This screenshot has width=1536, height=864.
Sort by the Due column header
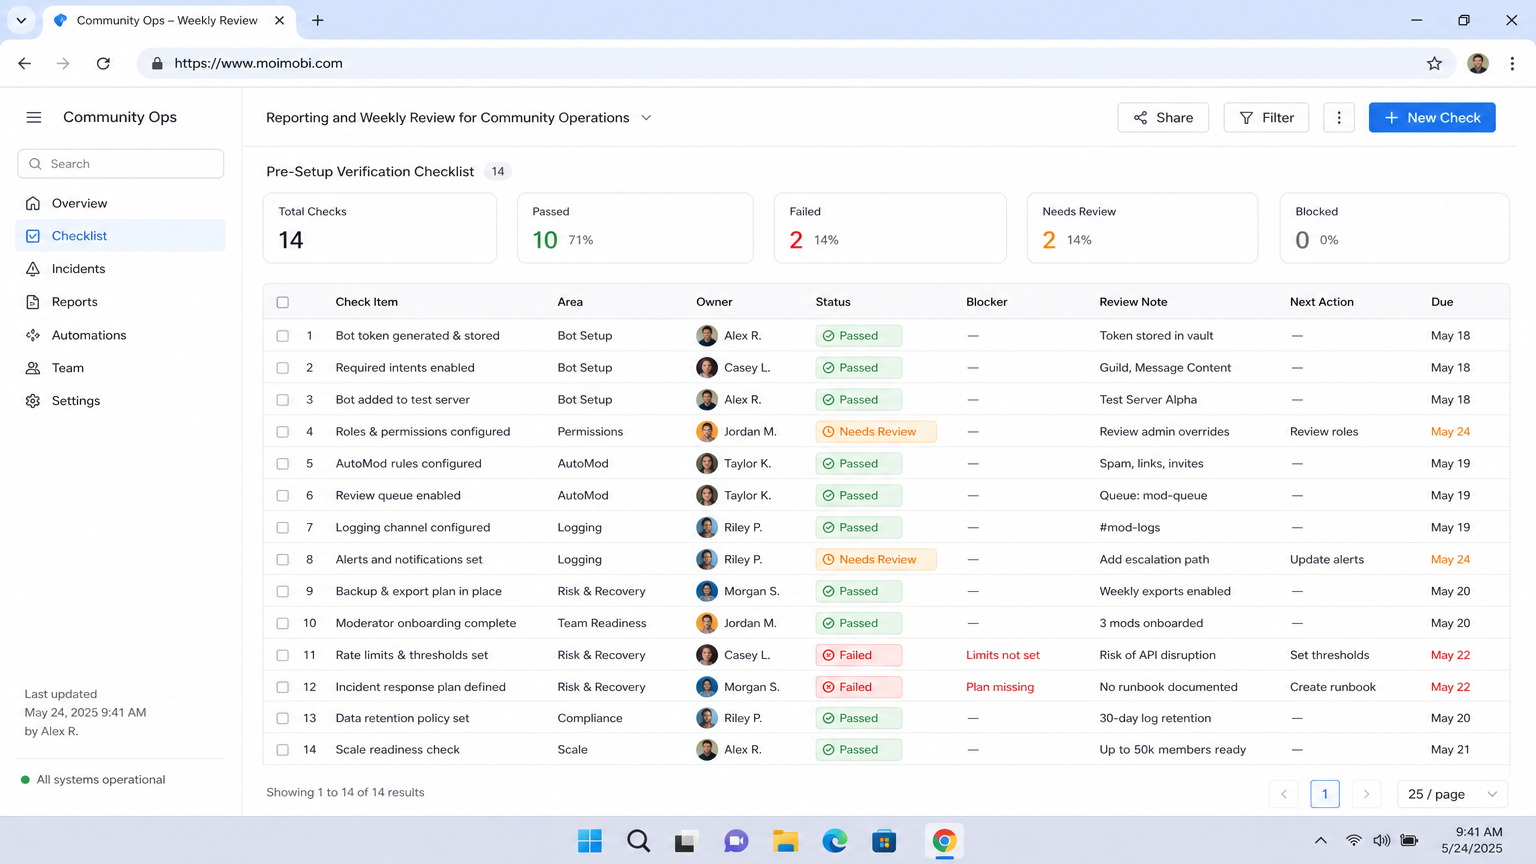tap(1442, 302)
